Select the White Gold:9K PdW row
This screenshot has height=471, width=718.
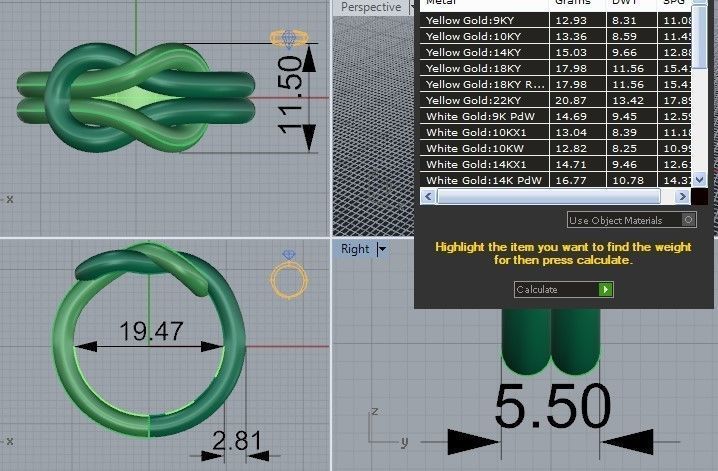point(555,116)
